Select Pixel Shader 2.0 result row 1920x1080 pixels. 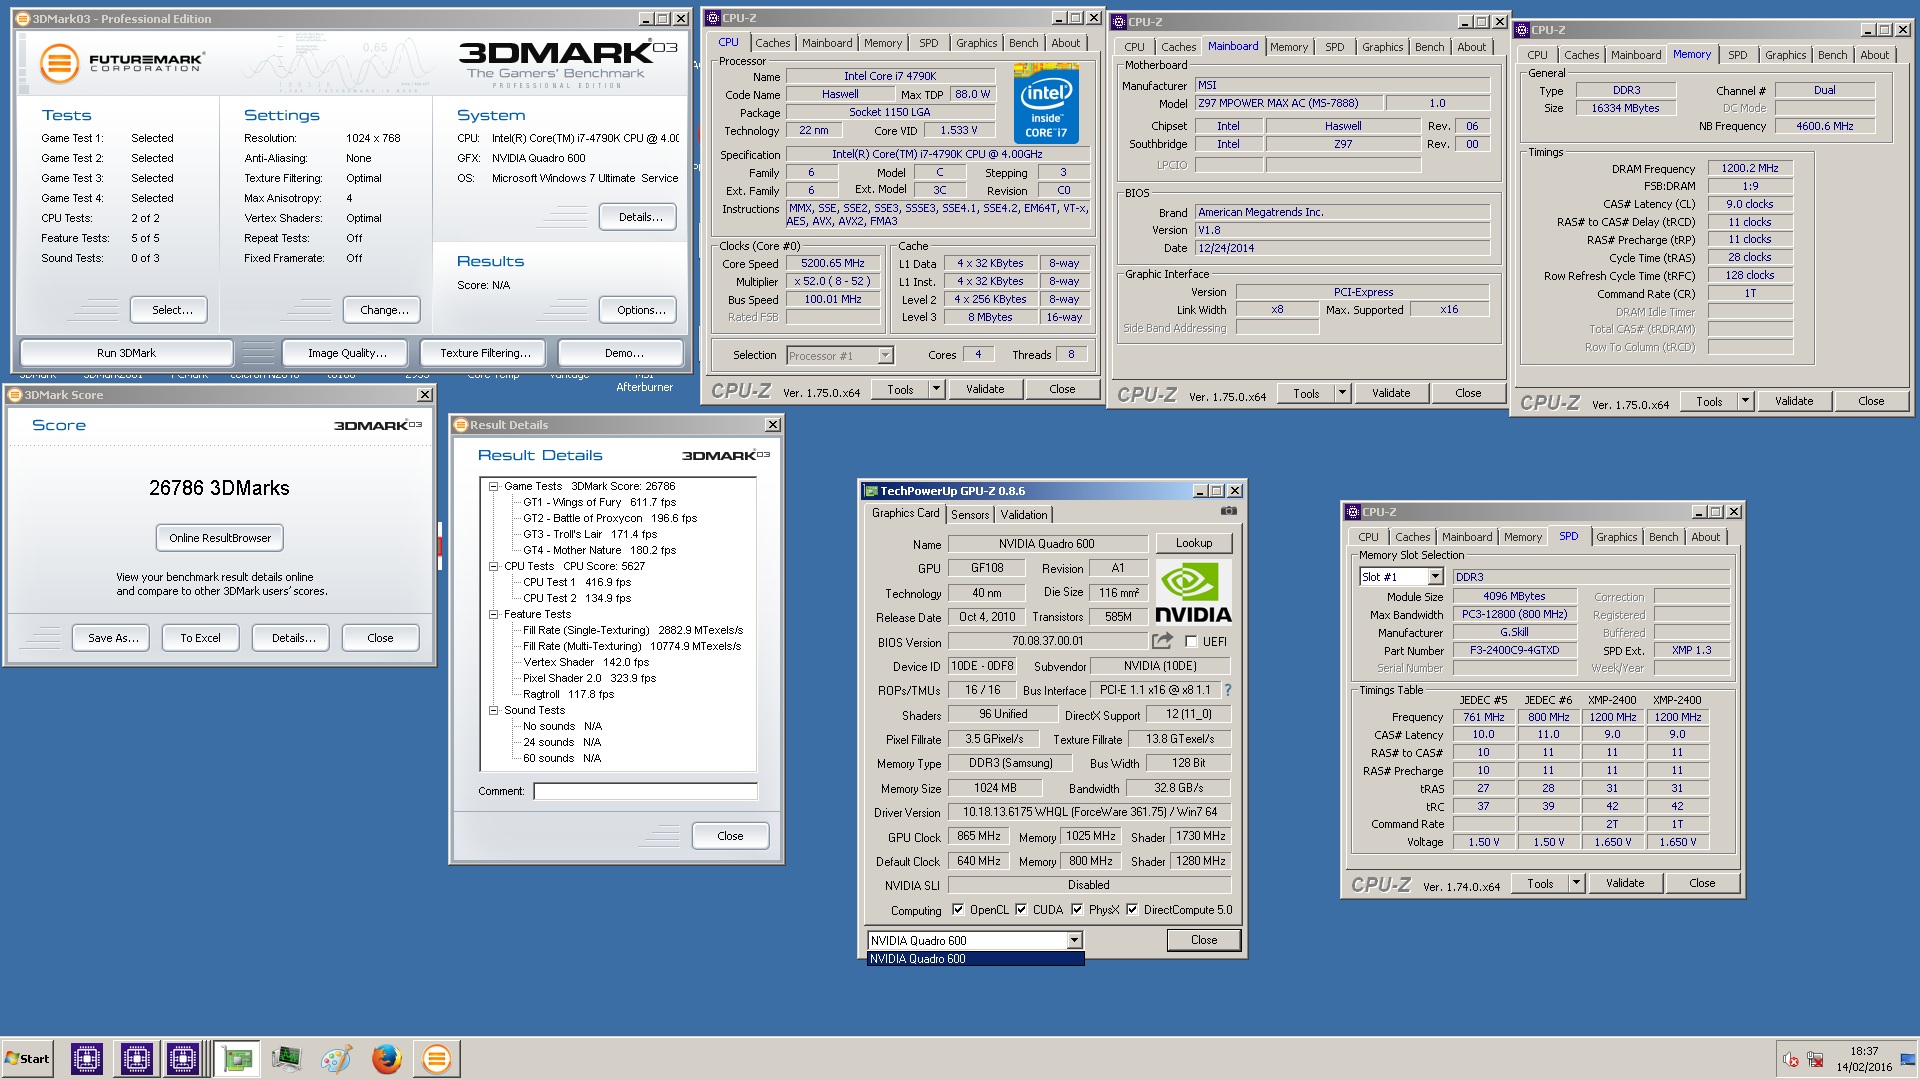click(x=589, y=679)
